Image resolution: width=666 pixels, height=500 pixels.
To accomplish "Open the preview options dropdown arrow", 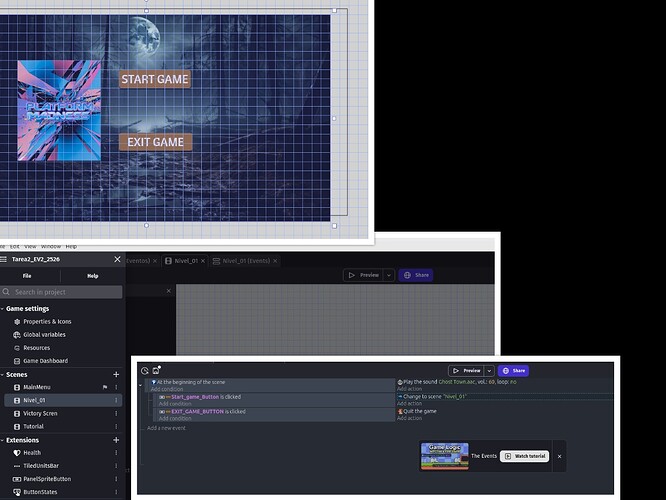I will coord(489,371).
